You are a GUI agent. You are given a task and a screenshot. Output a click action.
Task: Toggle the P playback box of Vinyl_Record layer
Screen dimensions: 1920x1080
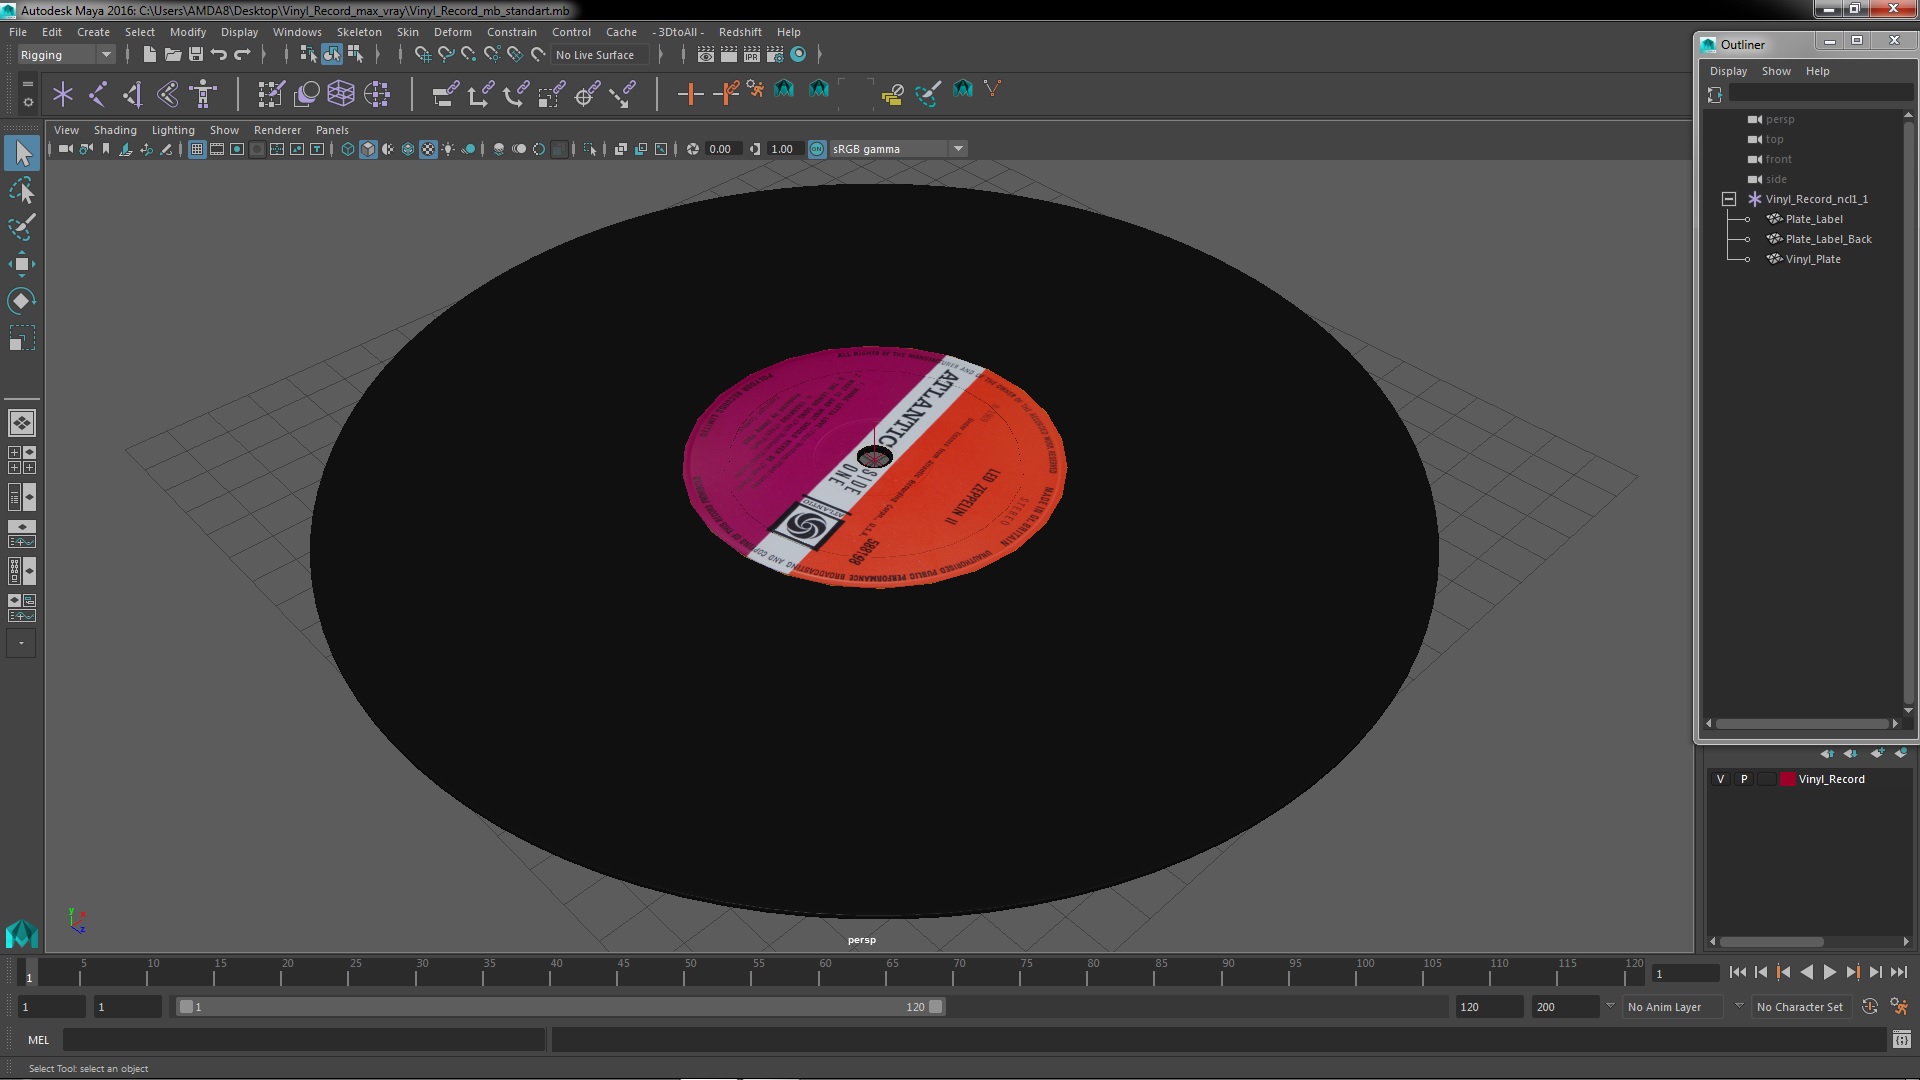click(x=1744, y=779)
